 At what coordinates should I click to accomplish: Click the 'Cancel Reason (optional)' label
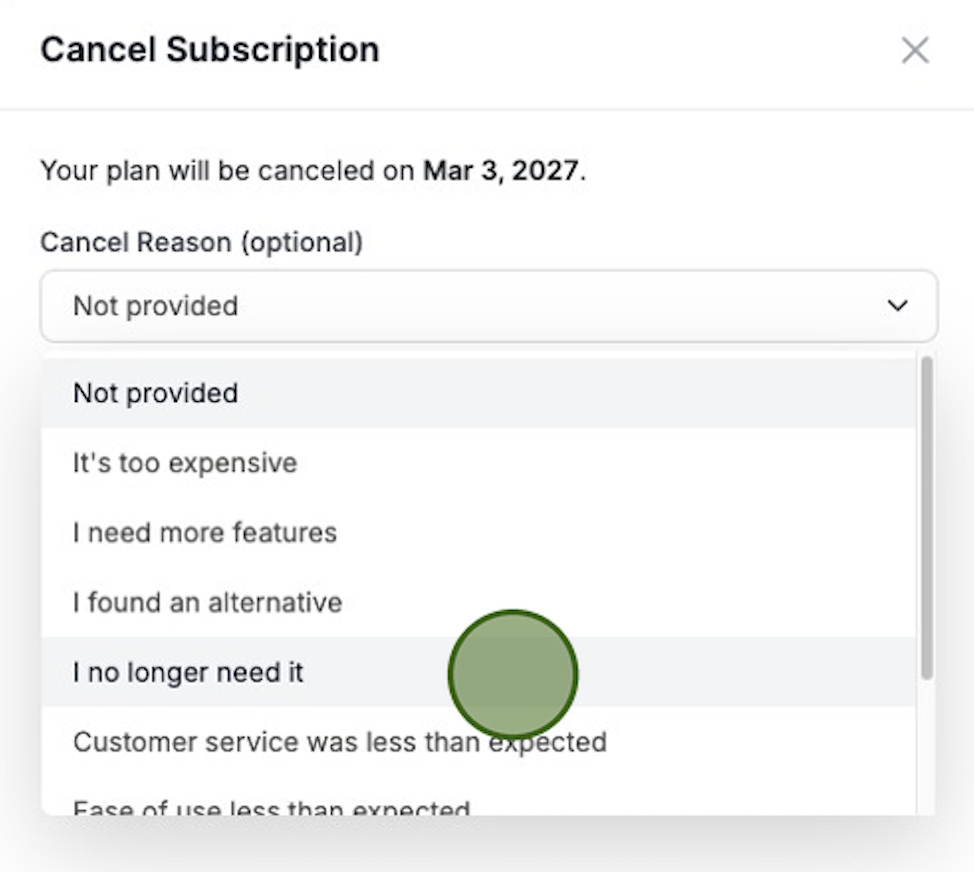(x=201, y=241)
